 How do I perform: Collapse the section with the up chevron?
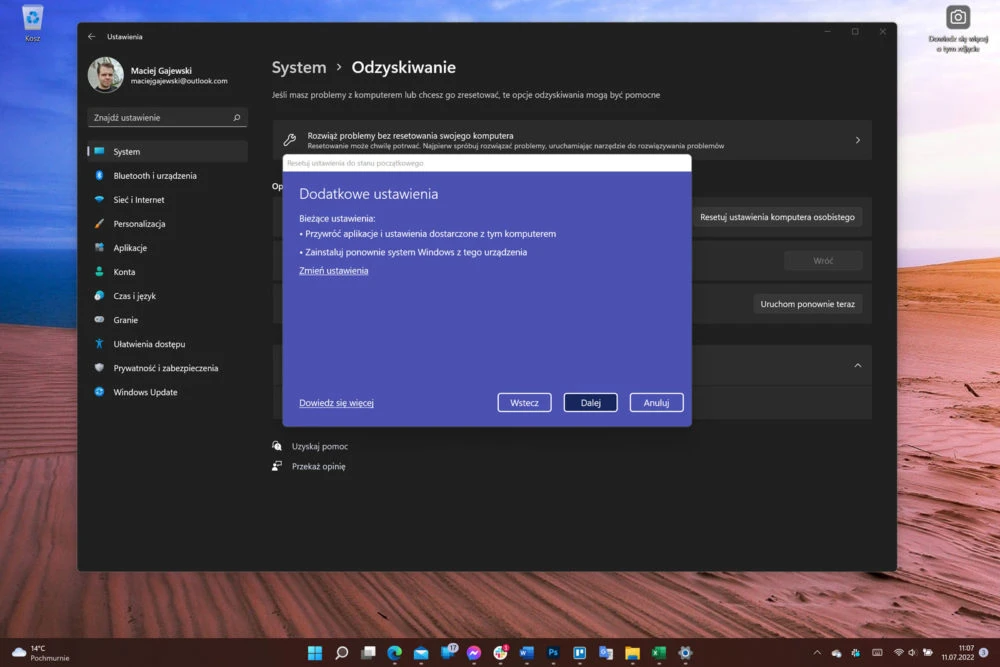[x=858, y=365]
